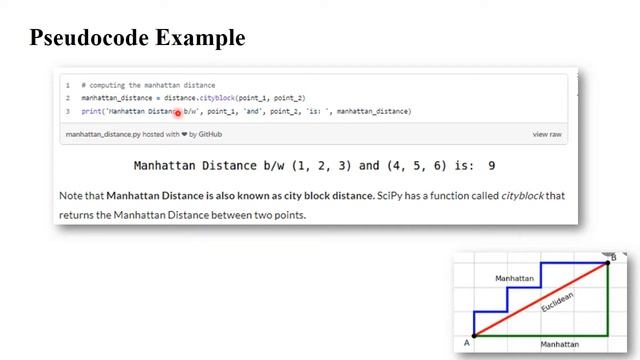The width and height of the screenshot is (640, 360).
Task: Click the 'Manhattan' label near the blue path
Action: [514, 278]
